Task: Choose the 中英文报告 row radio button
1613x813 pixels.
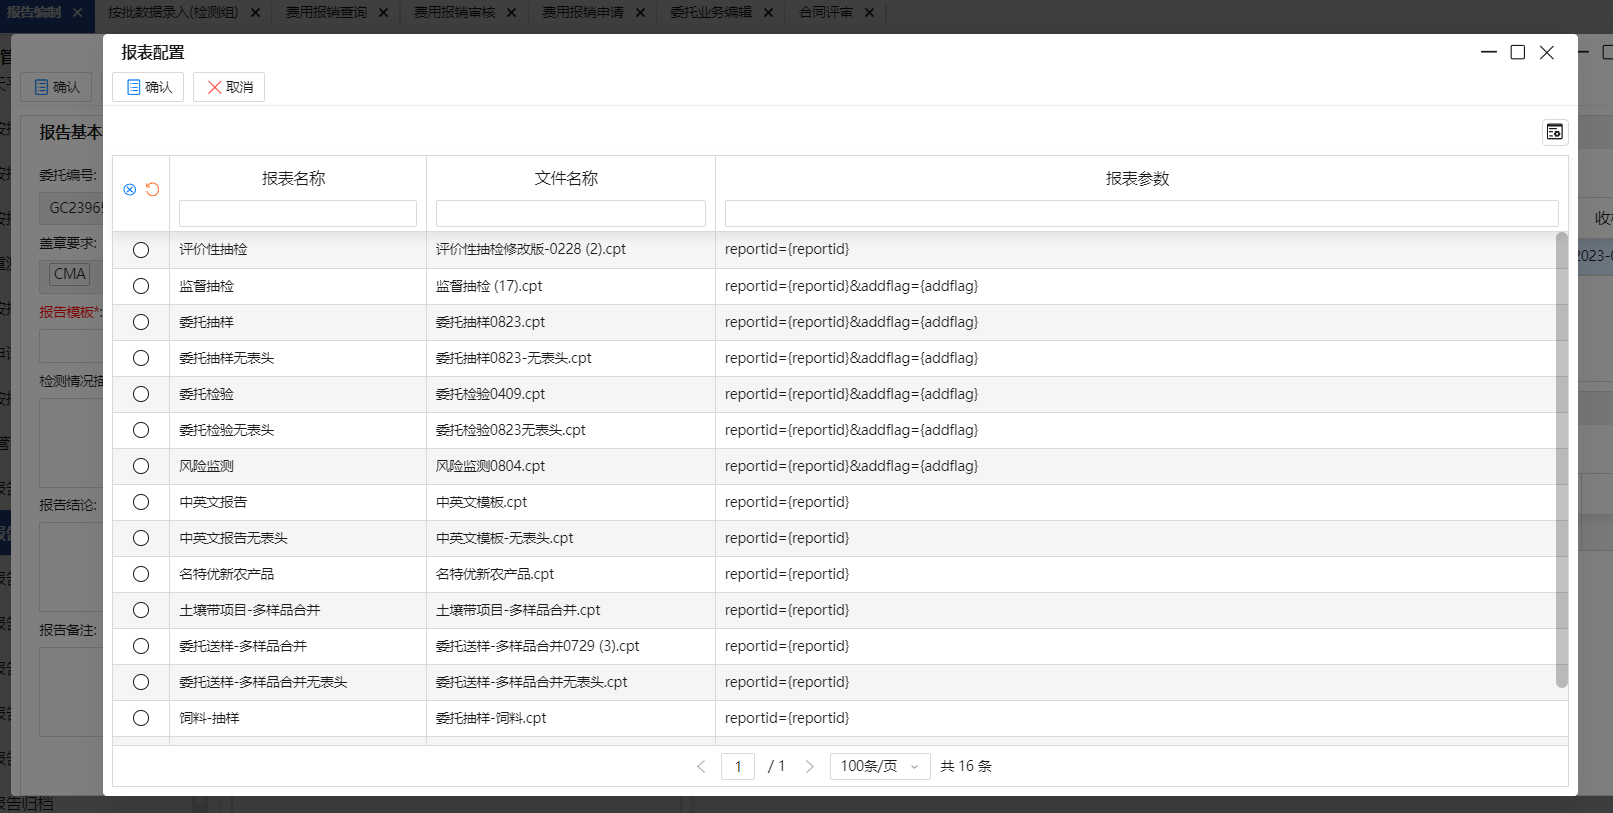Action: (x=141, y=502)
